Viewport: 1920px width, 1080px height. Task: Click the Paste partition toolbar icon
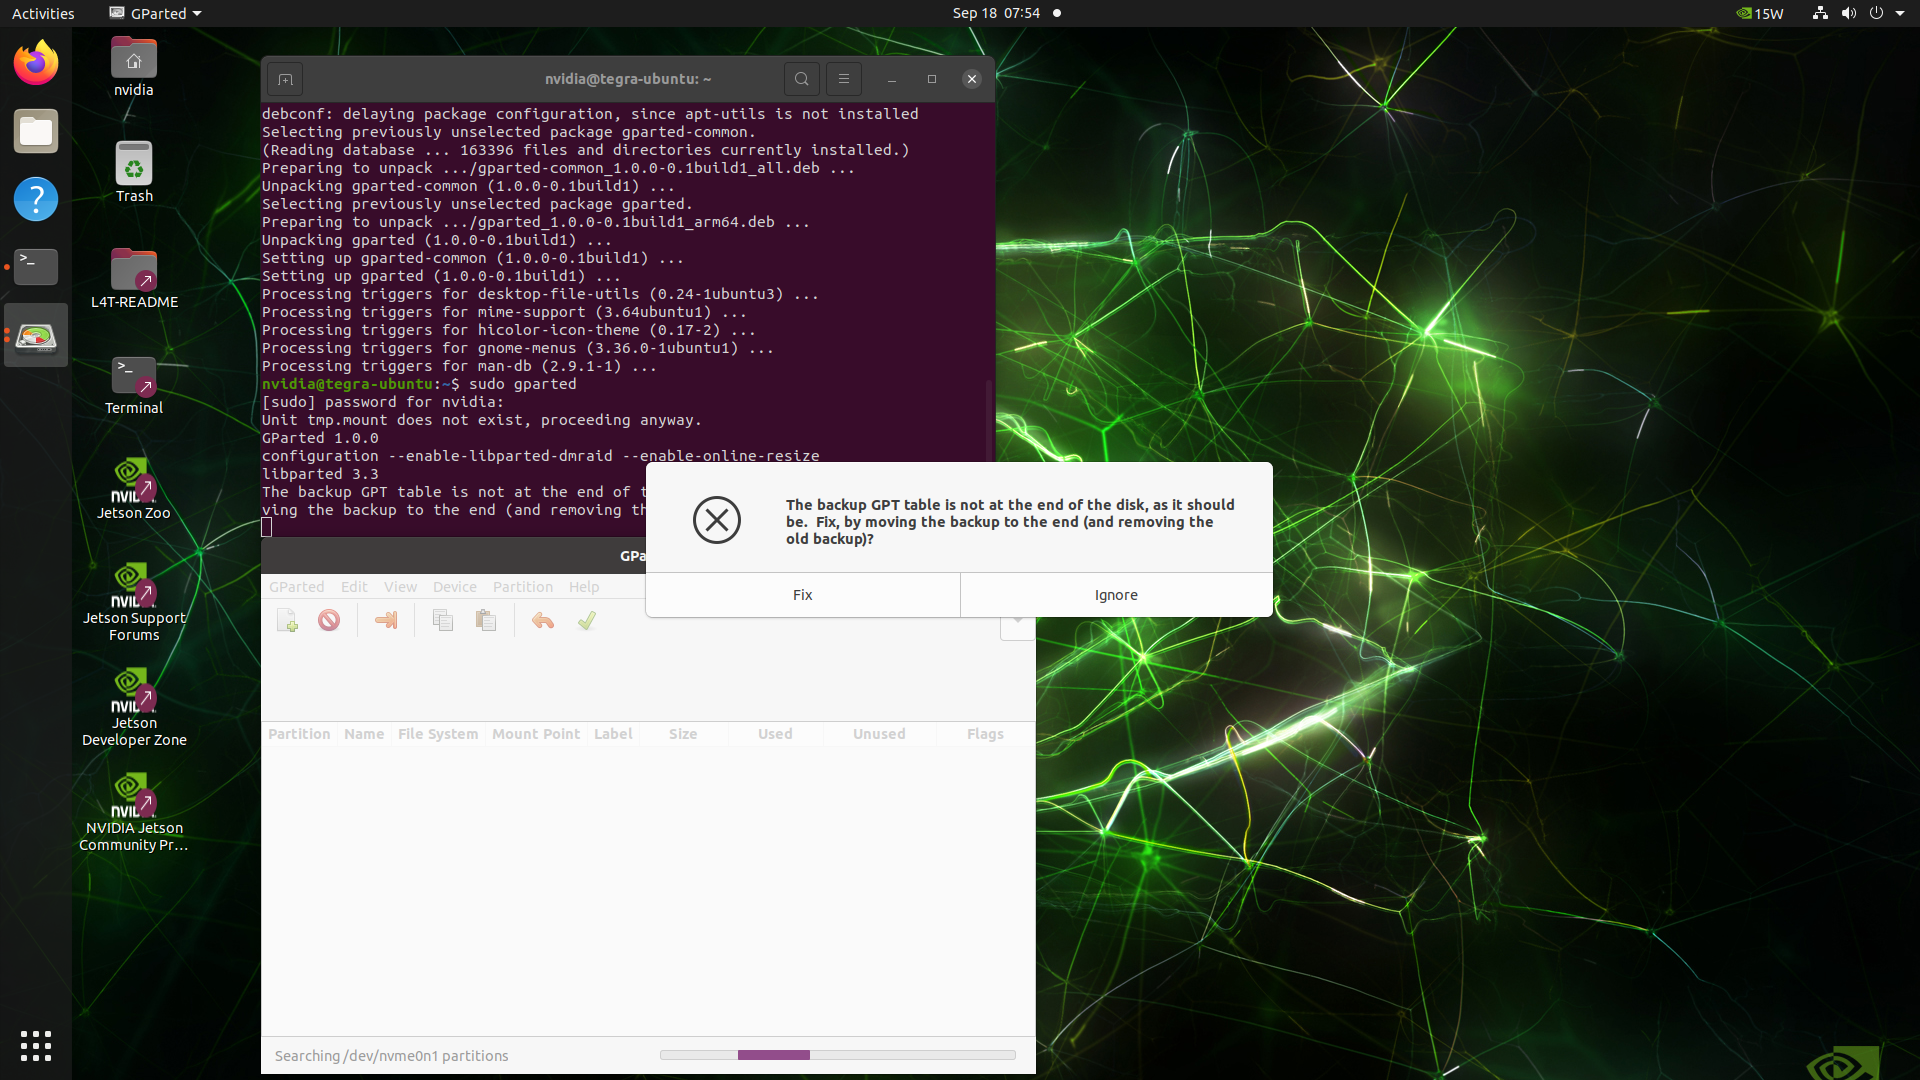click(x=486, y=621)
